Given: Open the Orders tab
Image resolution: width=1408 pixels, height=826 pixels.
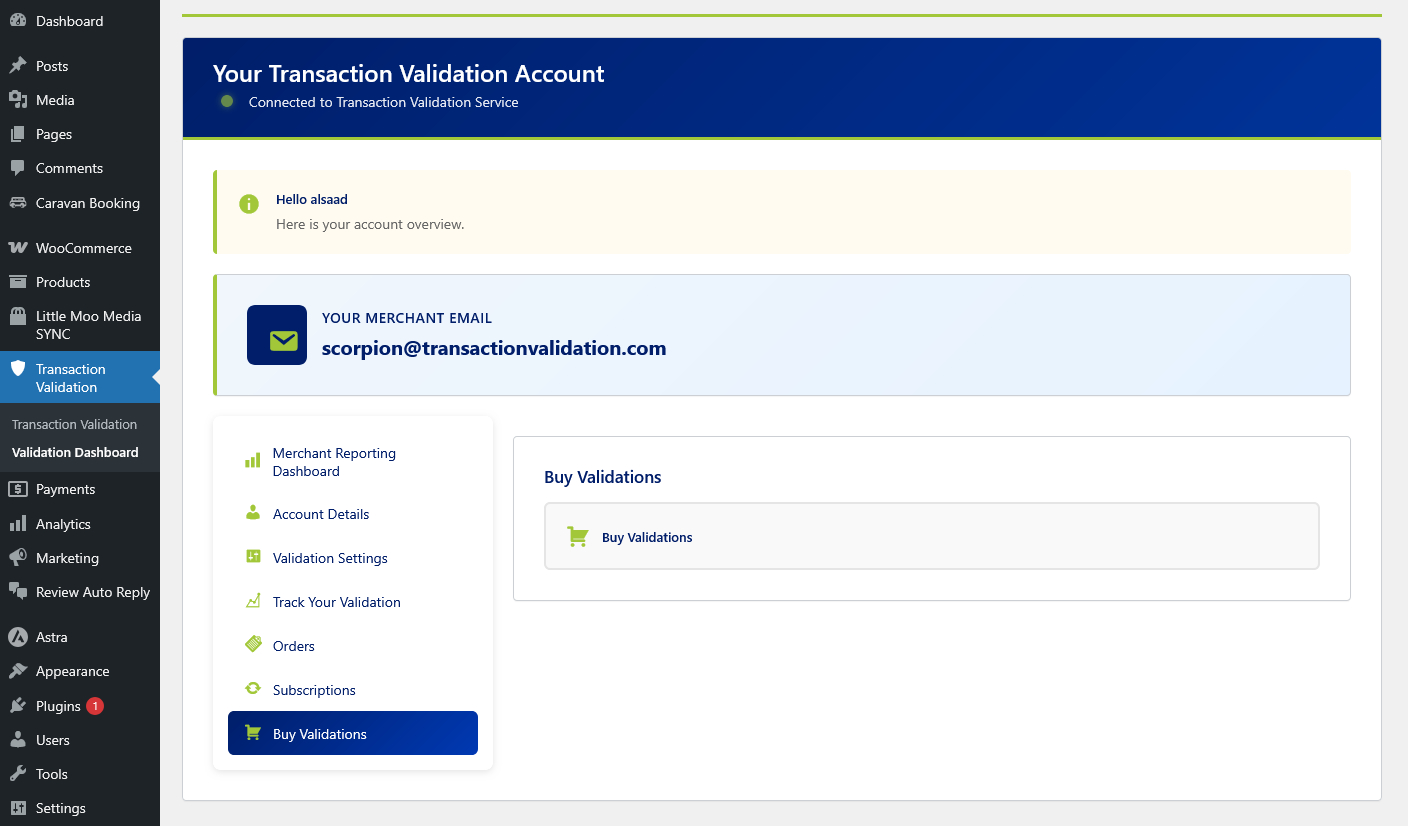Looking at the screenshot, I should 353,646.
